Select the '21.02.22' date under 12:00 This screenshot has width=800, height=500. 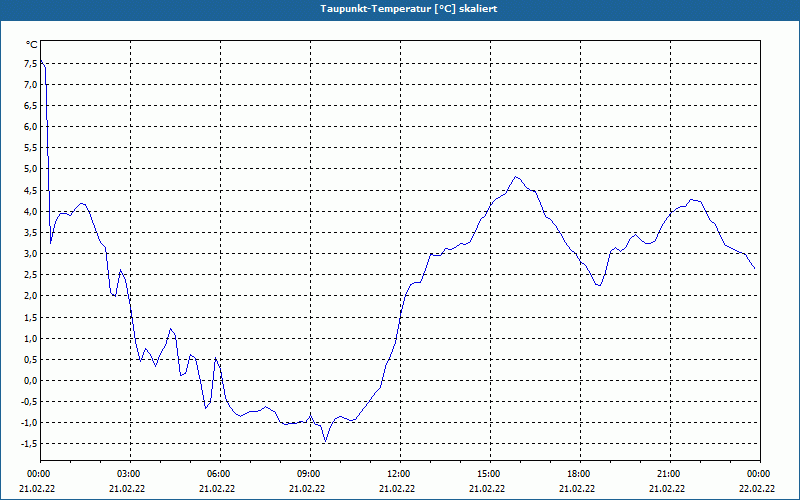point(397,489)
